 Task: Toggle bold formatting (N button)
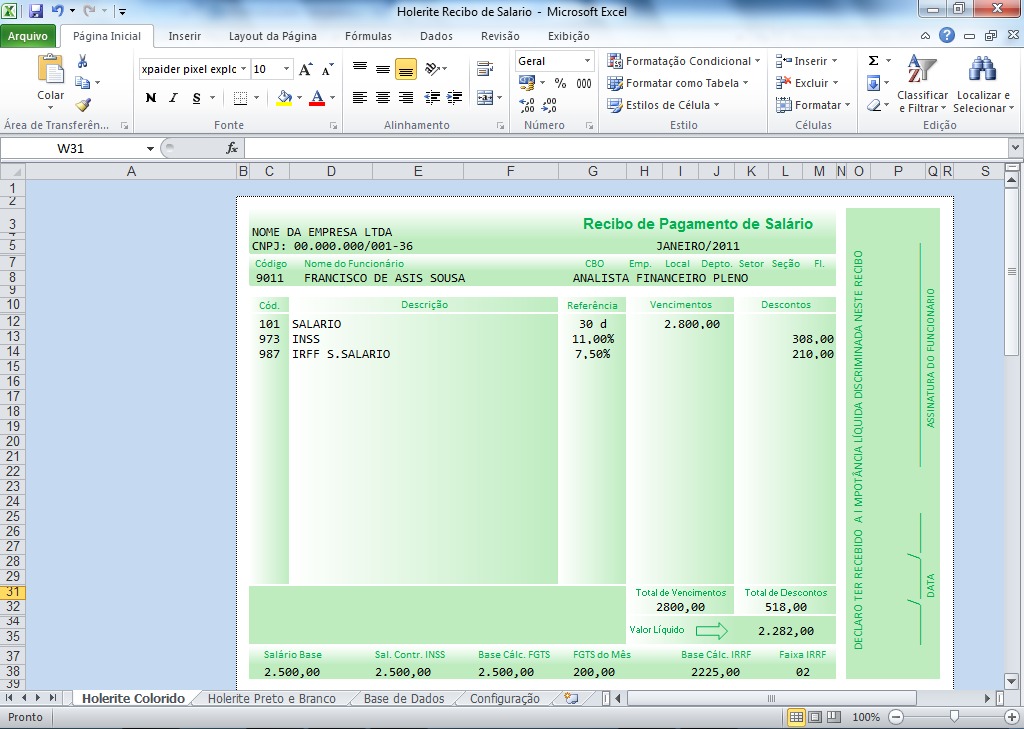pos(151,98)
